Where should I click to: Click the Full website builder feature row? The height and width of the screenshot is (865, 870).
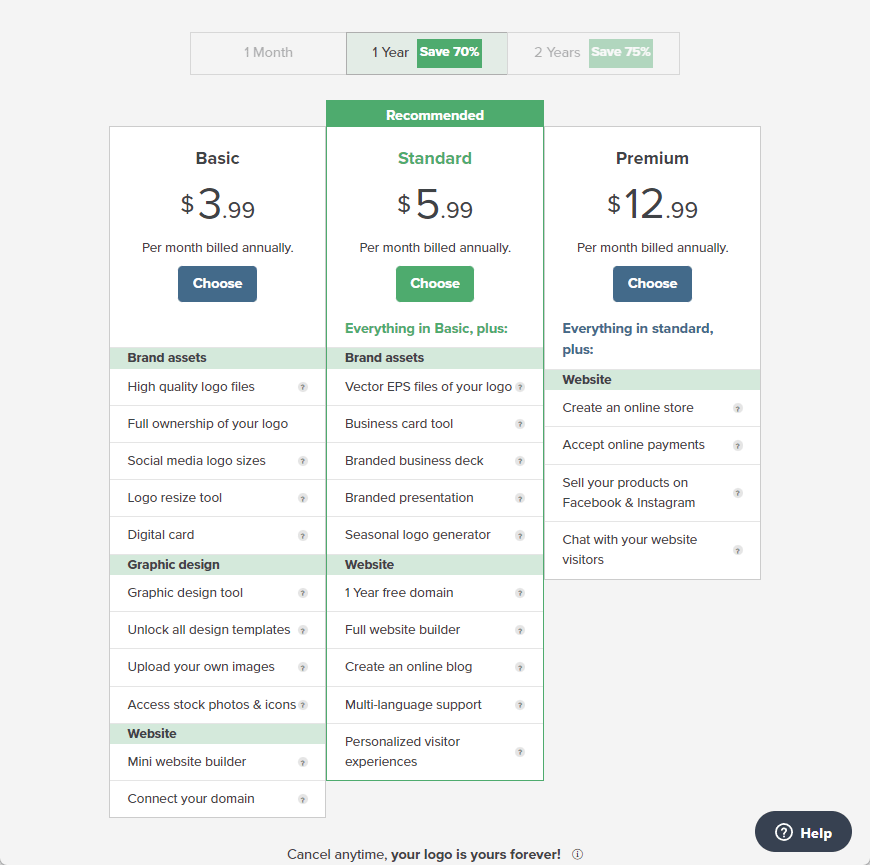[x=403, y=630]
